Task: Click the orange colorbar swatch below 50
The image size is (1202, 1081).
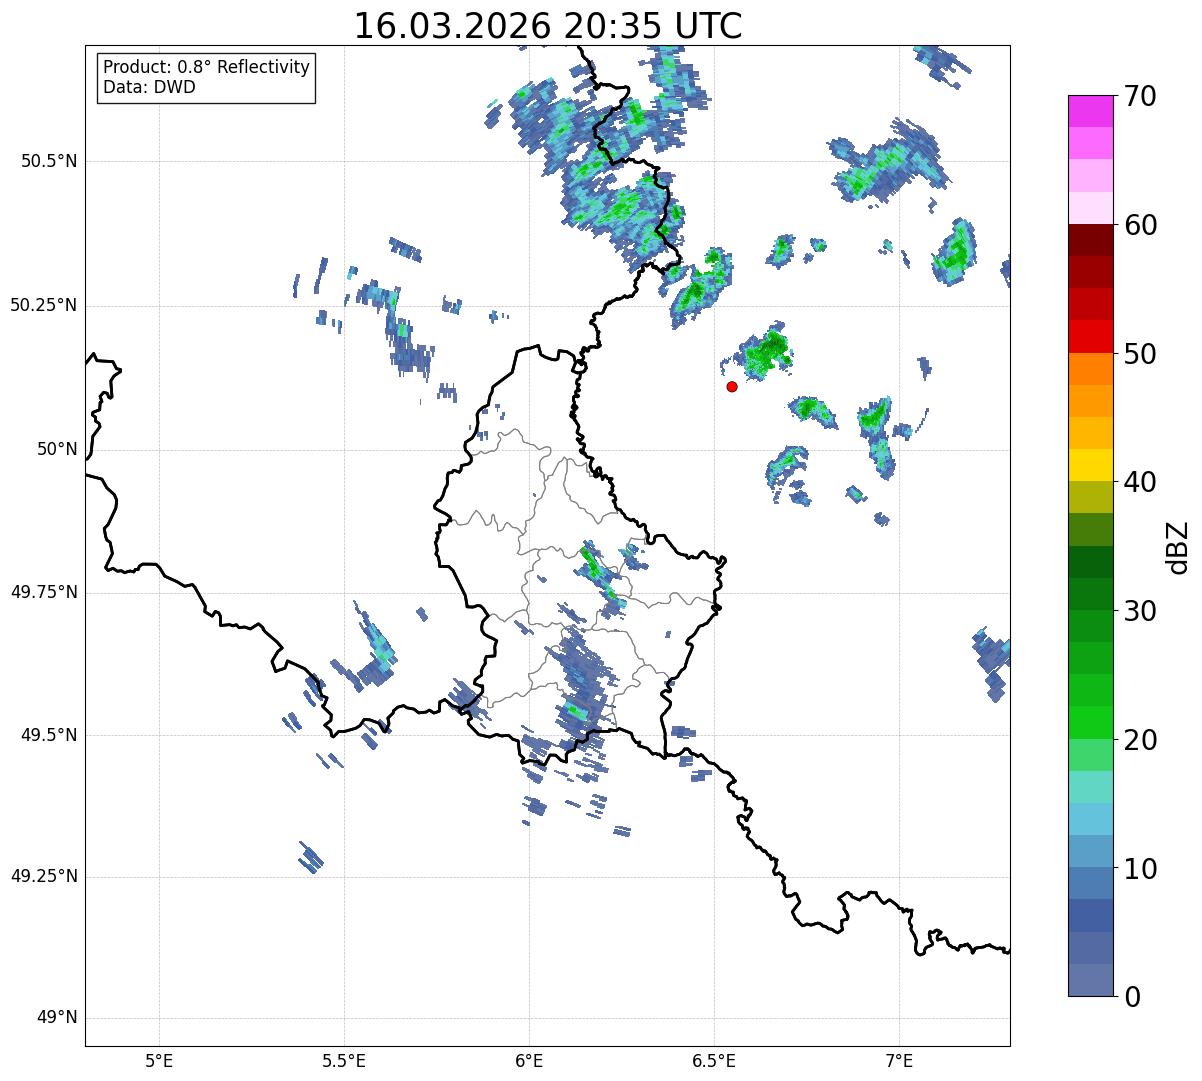Action: (x=1091, y=369)
